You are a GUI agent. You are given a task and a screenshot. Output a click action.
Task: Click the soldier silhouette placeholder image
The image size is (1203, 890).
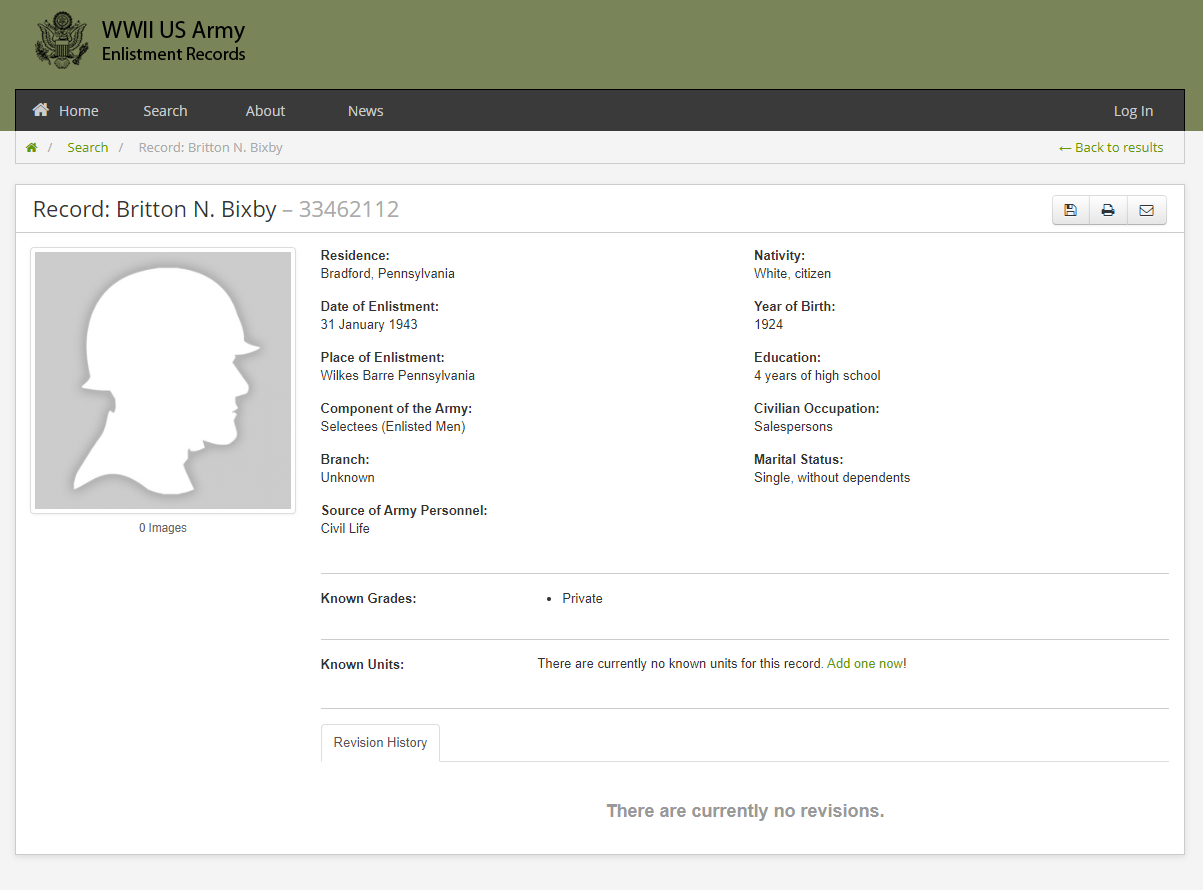[163, 380]
